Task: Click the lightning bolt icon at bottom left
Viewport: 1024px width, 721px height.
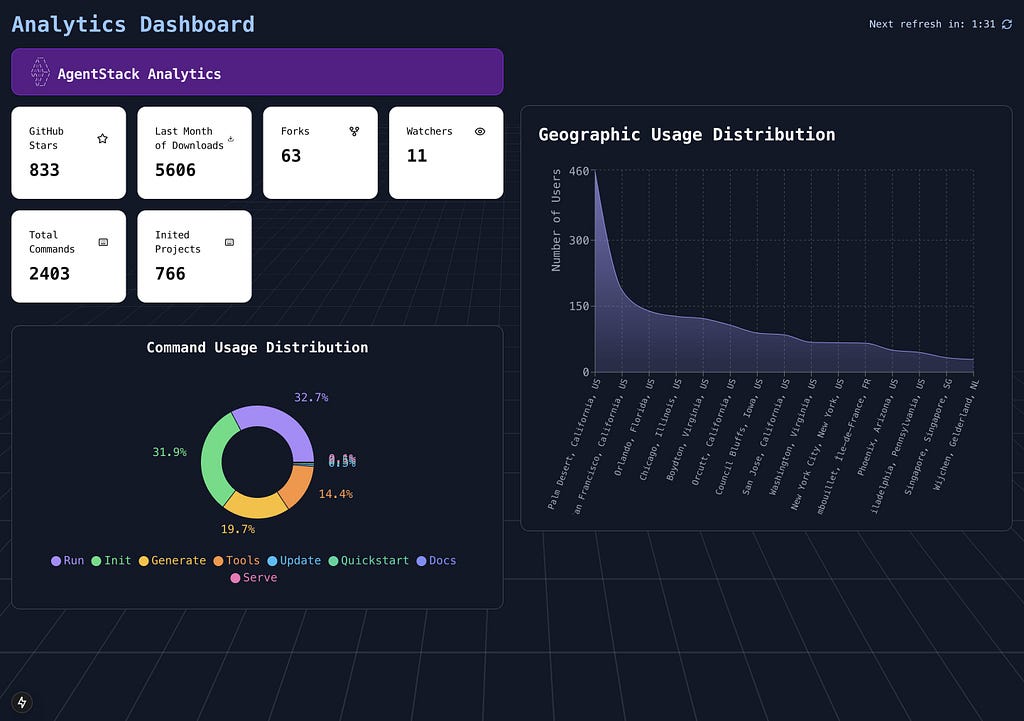Action: pos(22,702)
